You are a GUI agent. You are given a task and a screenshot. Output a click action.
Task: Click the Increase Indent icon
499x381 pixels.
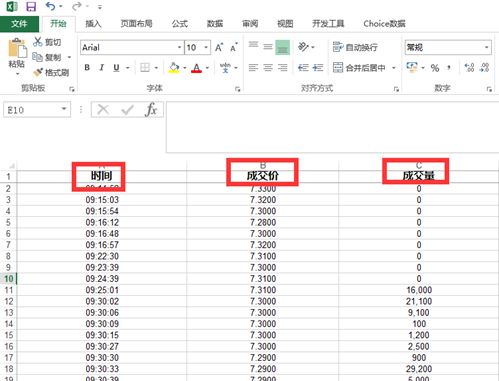coord(318,68)
